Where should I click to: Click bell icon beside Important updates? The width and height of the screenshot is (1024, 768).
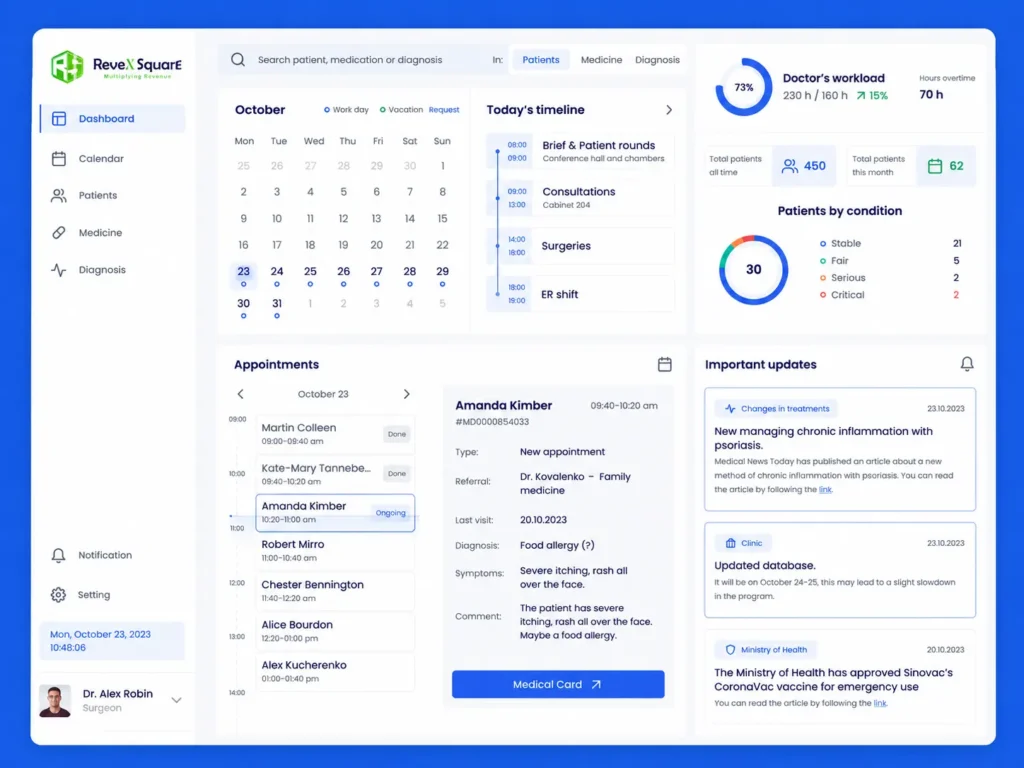[x=967, y=364]
